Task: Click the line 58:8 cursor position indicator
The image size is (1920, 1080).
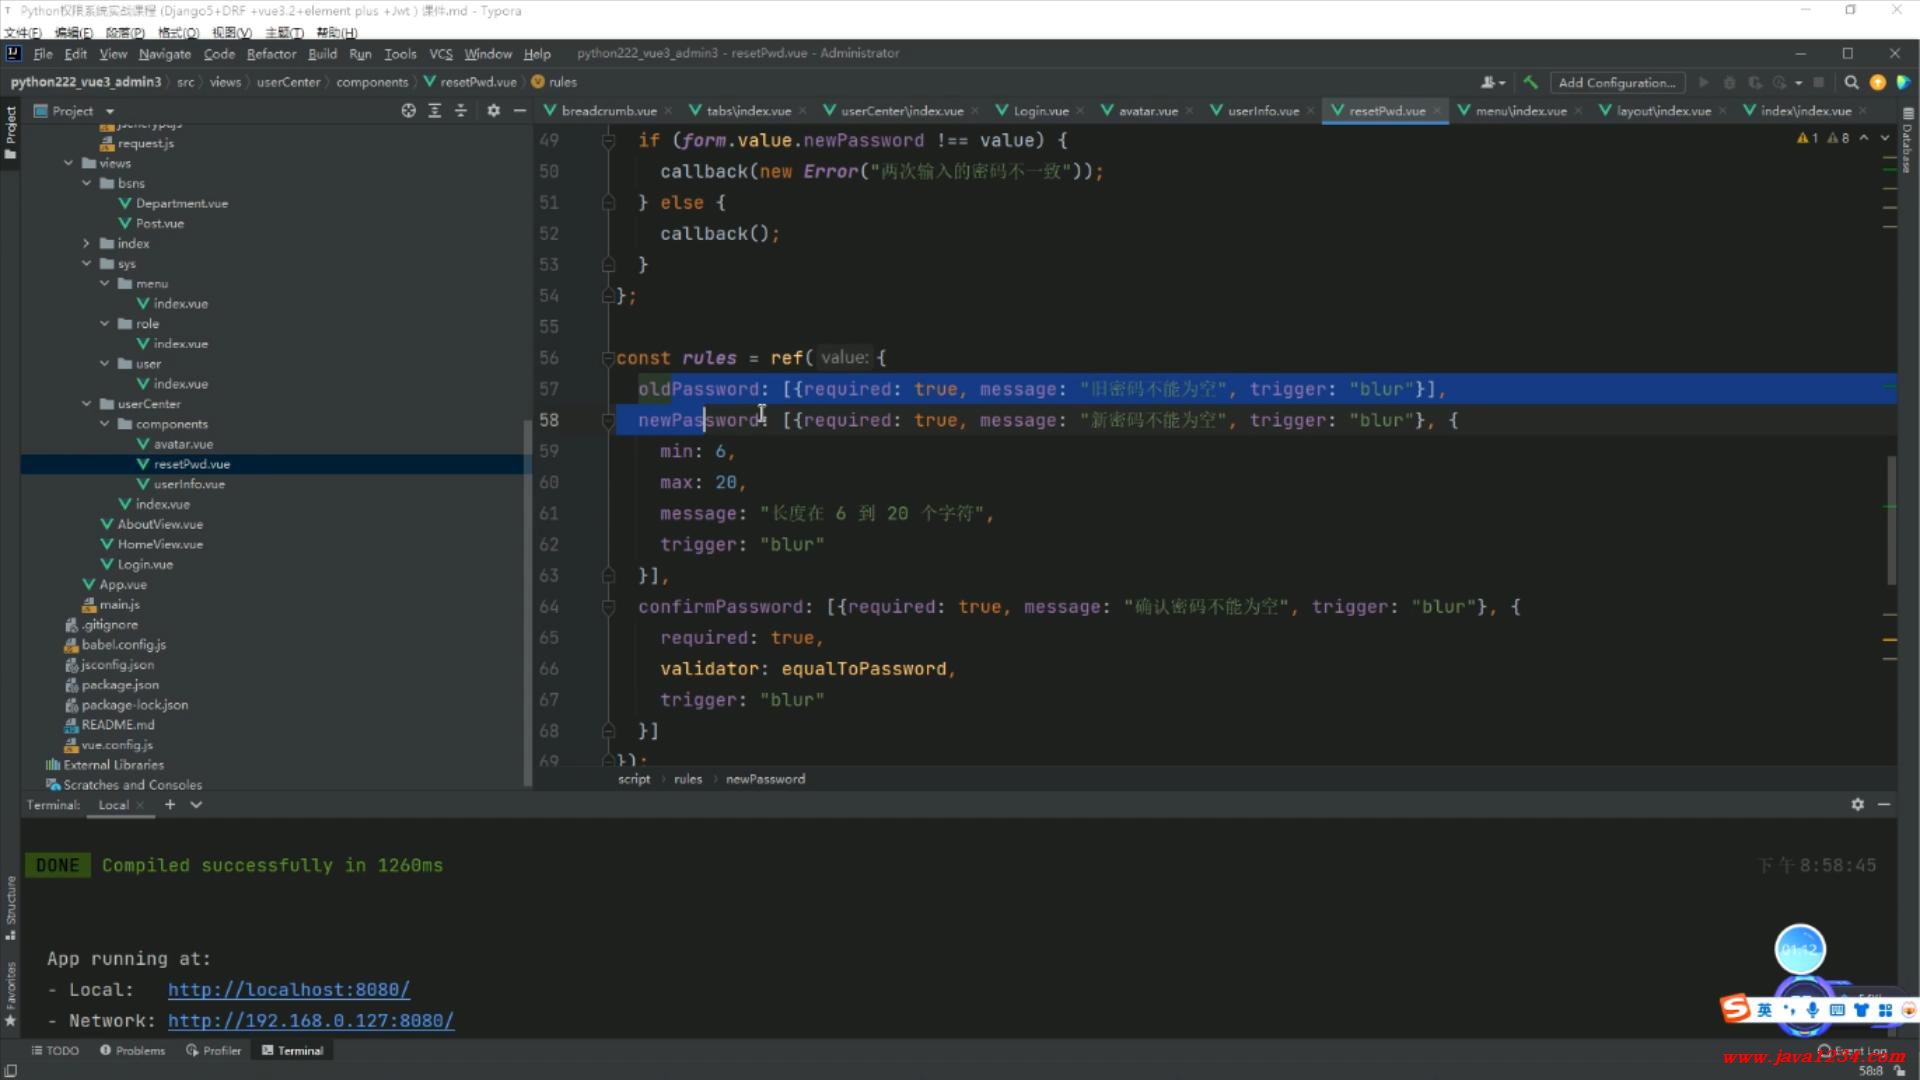Action: pos(1870,1071)
